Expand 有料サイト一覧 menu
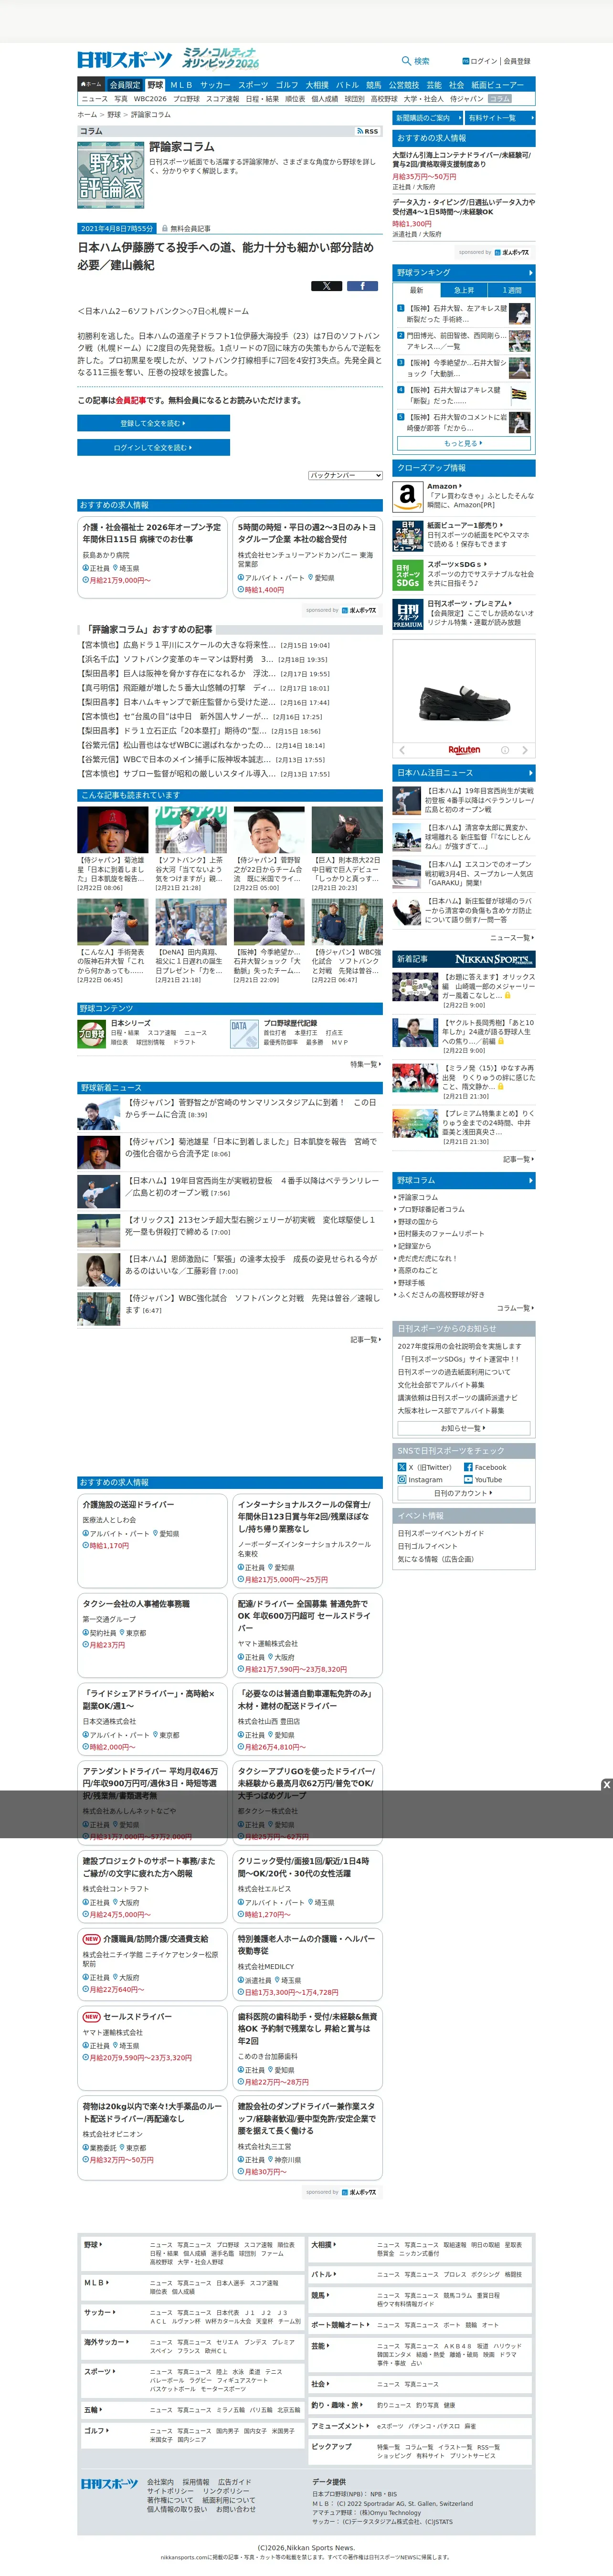Screen dimensions: 613x2576 tap(499, 118)
